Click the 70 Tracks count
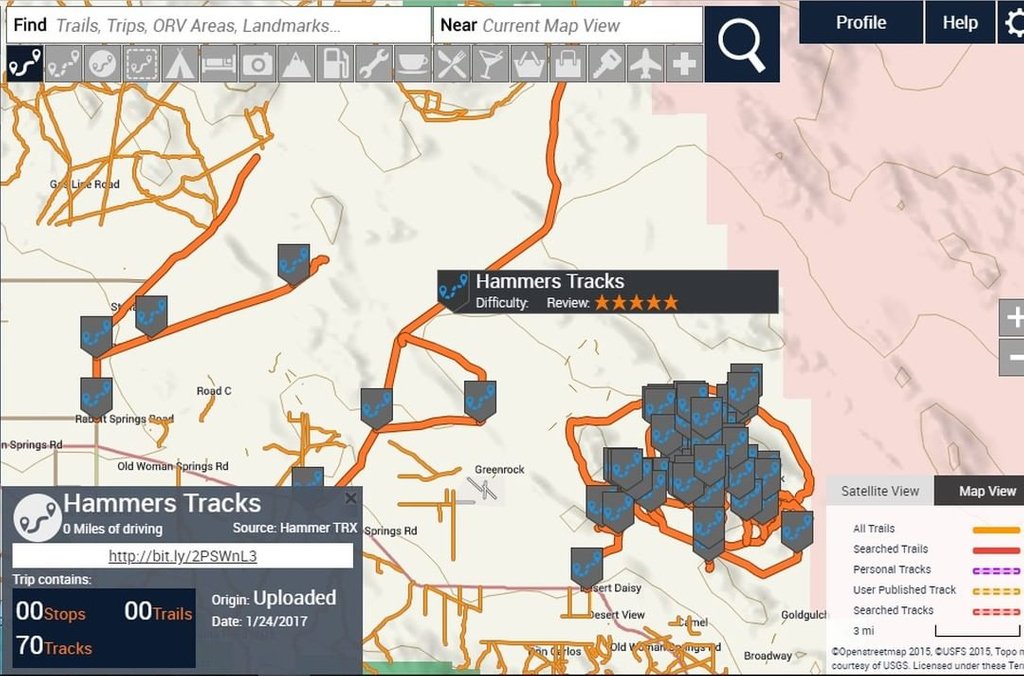This screenshot has height=676, width=1024. click(x=54, y=646)
